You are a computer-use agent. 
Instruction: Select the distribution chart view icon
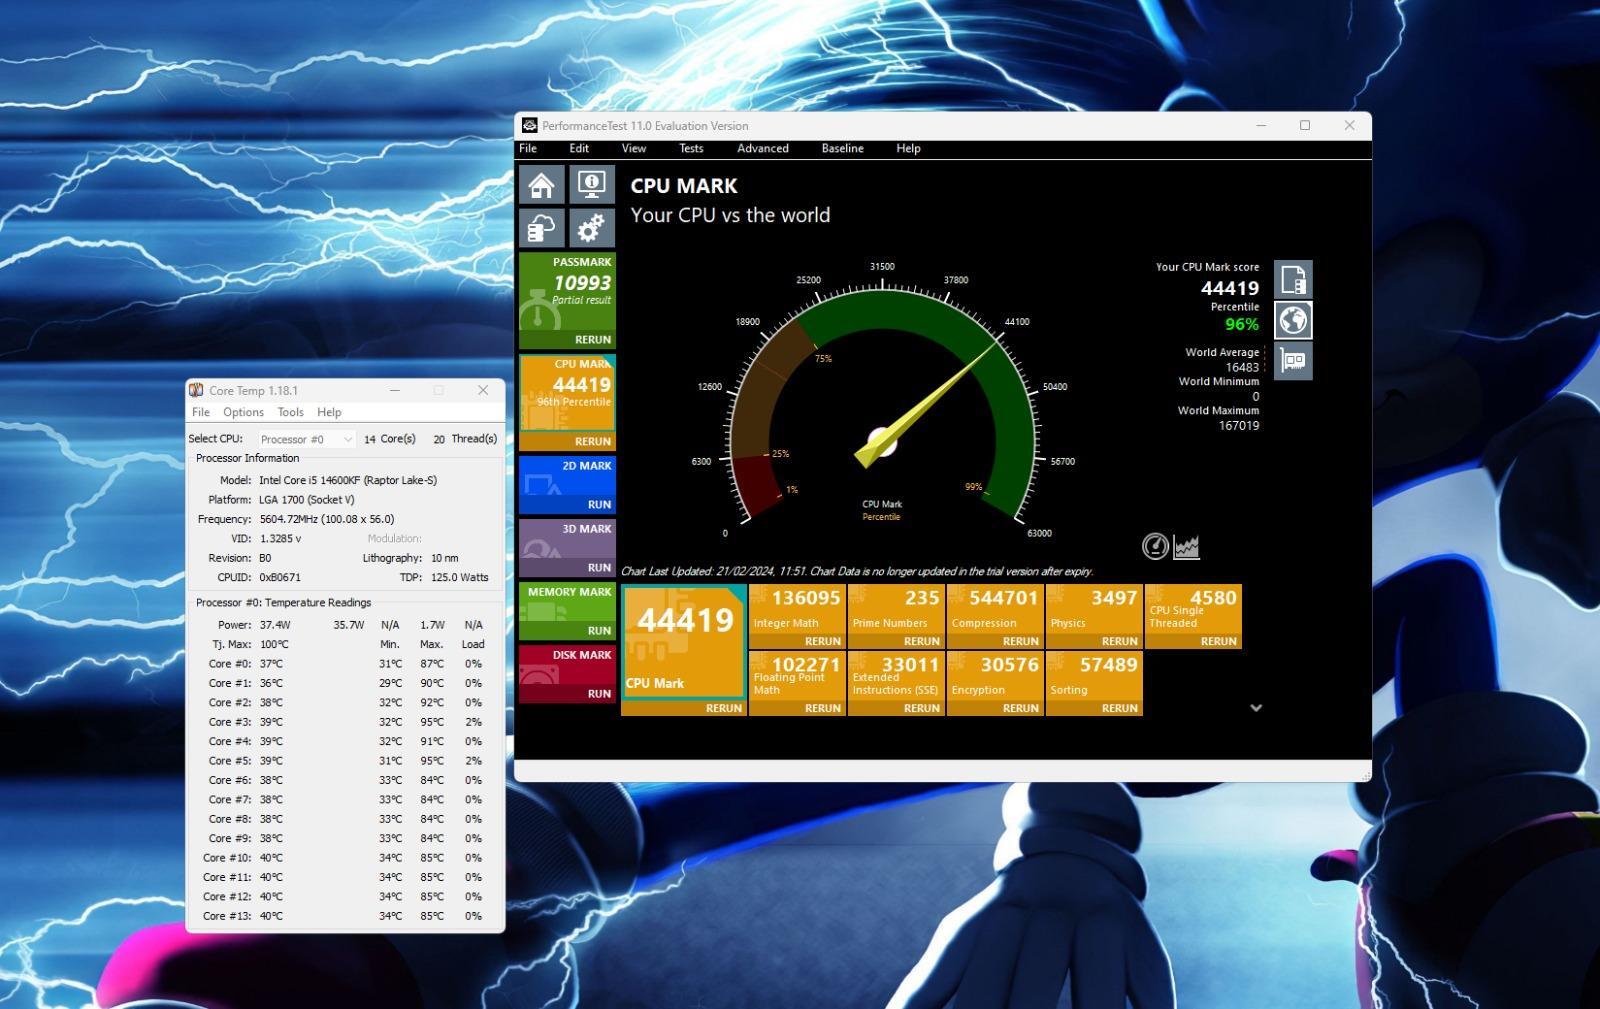[x=1186, y=546]
